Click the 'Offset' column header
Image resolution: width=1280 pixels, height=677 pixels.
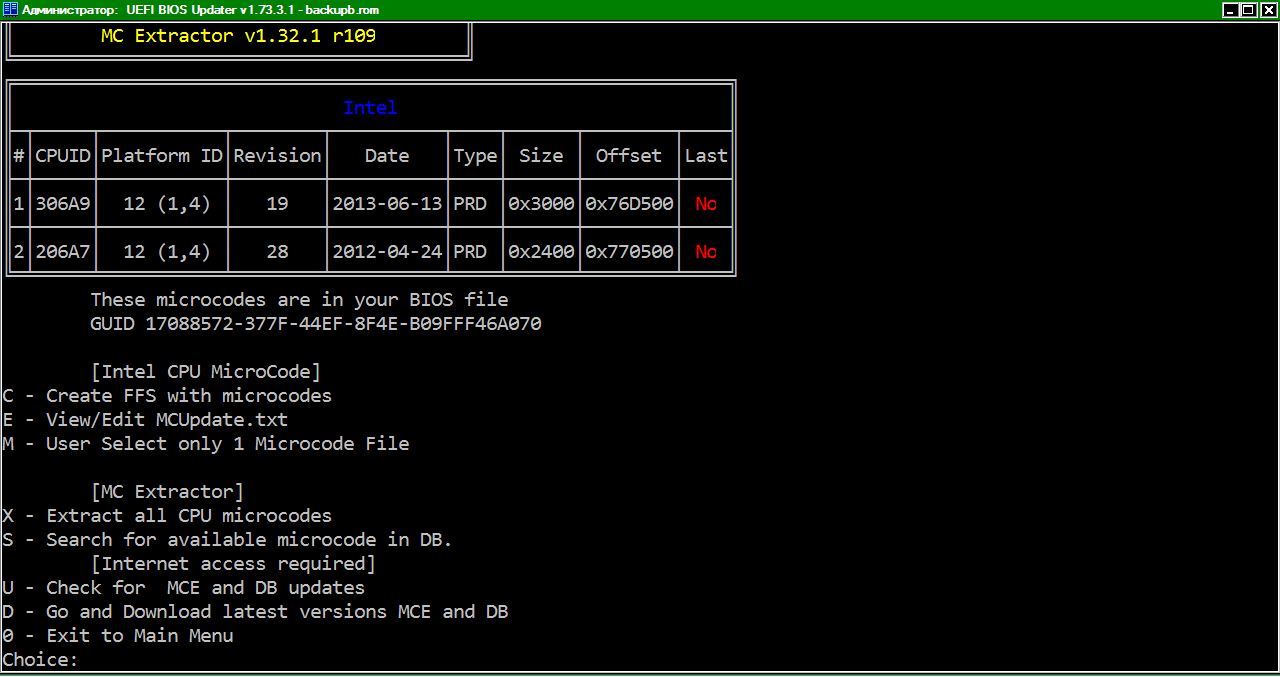629,156
